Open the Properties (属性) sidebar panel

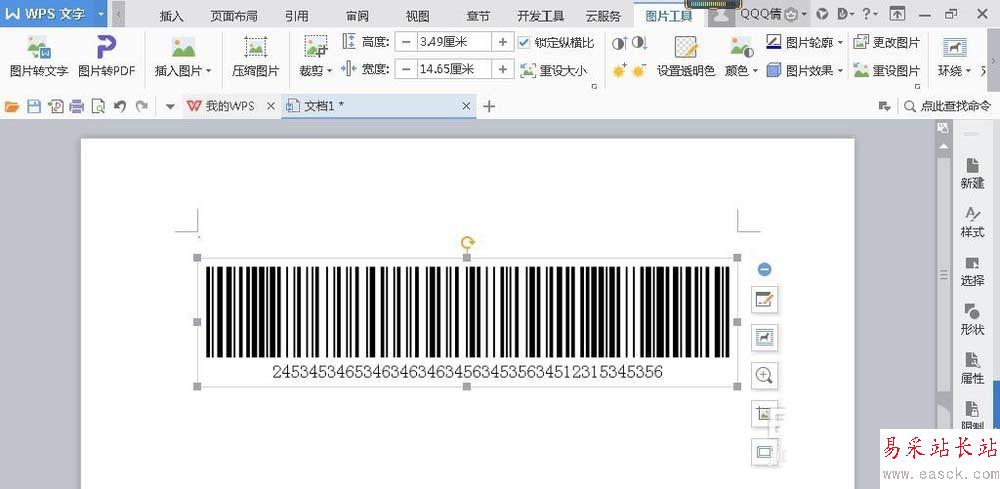click(x=972, y=369)
